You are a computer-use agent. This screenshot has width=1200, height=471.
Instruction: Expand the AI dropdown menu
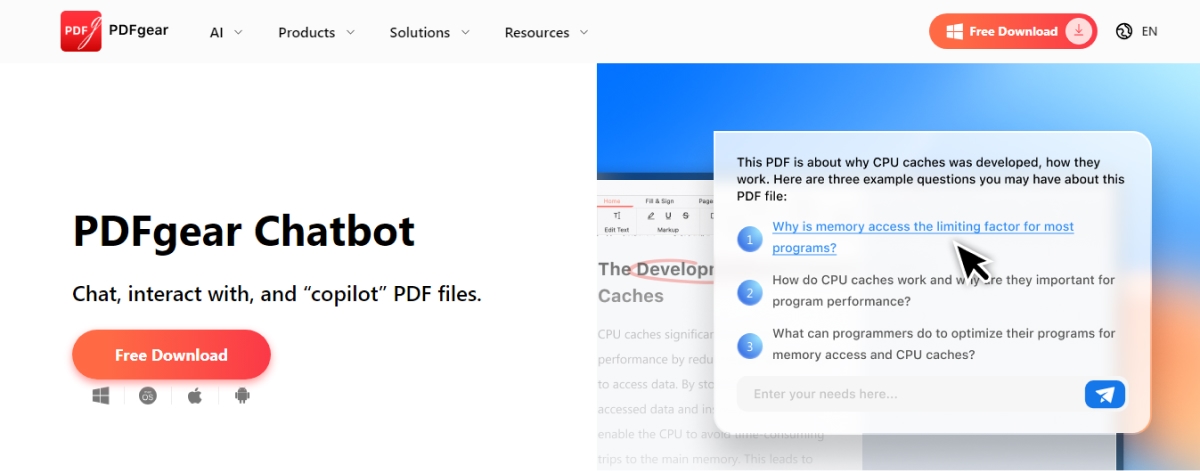226,32
